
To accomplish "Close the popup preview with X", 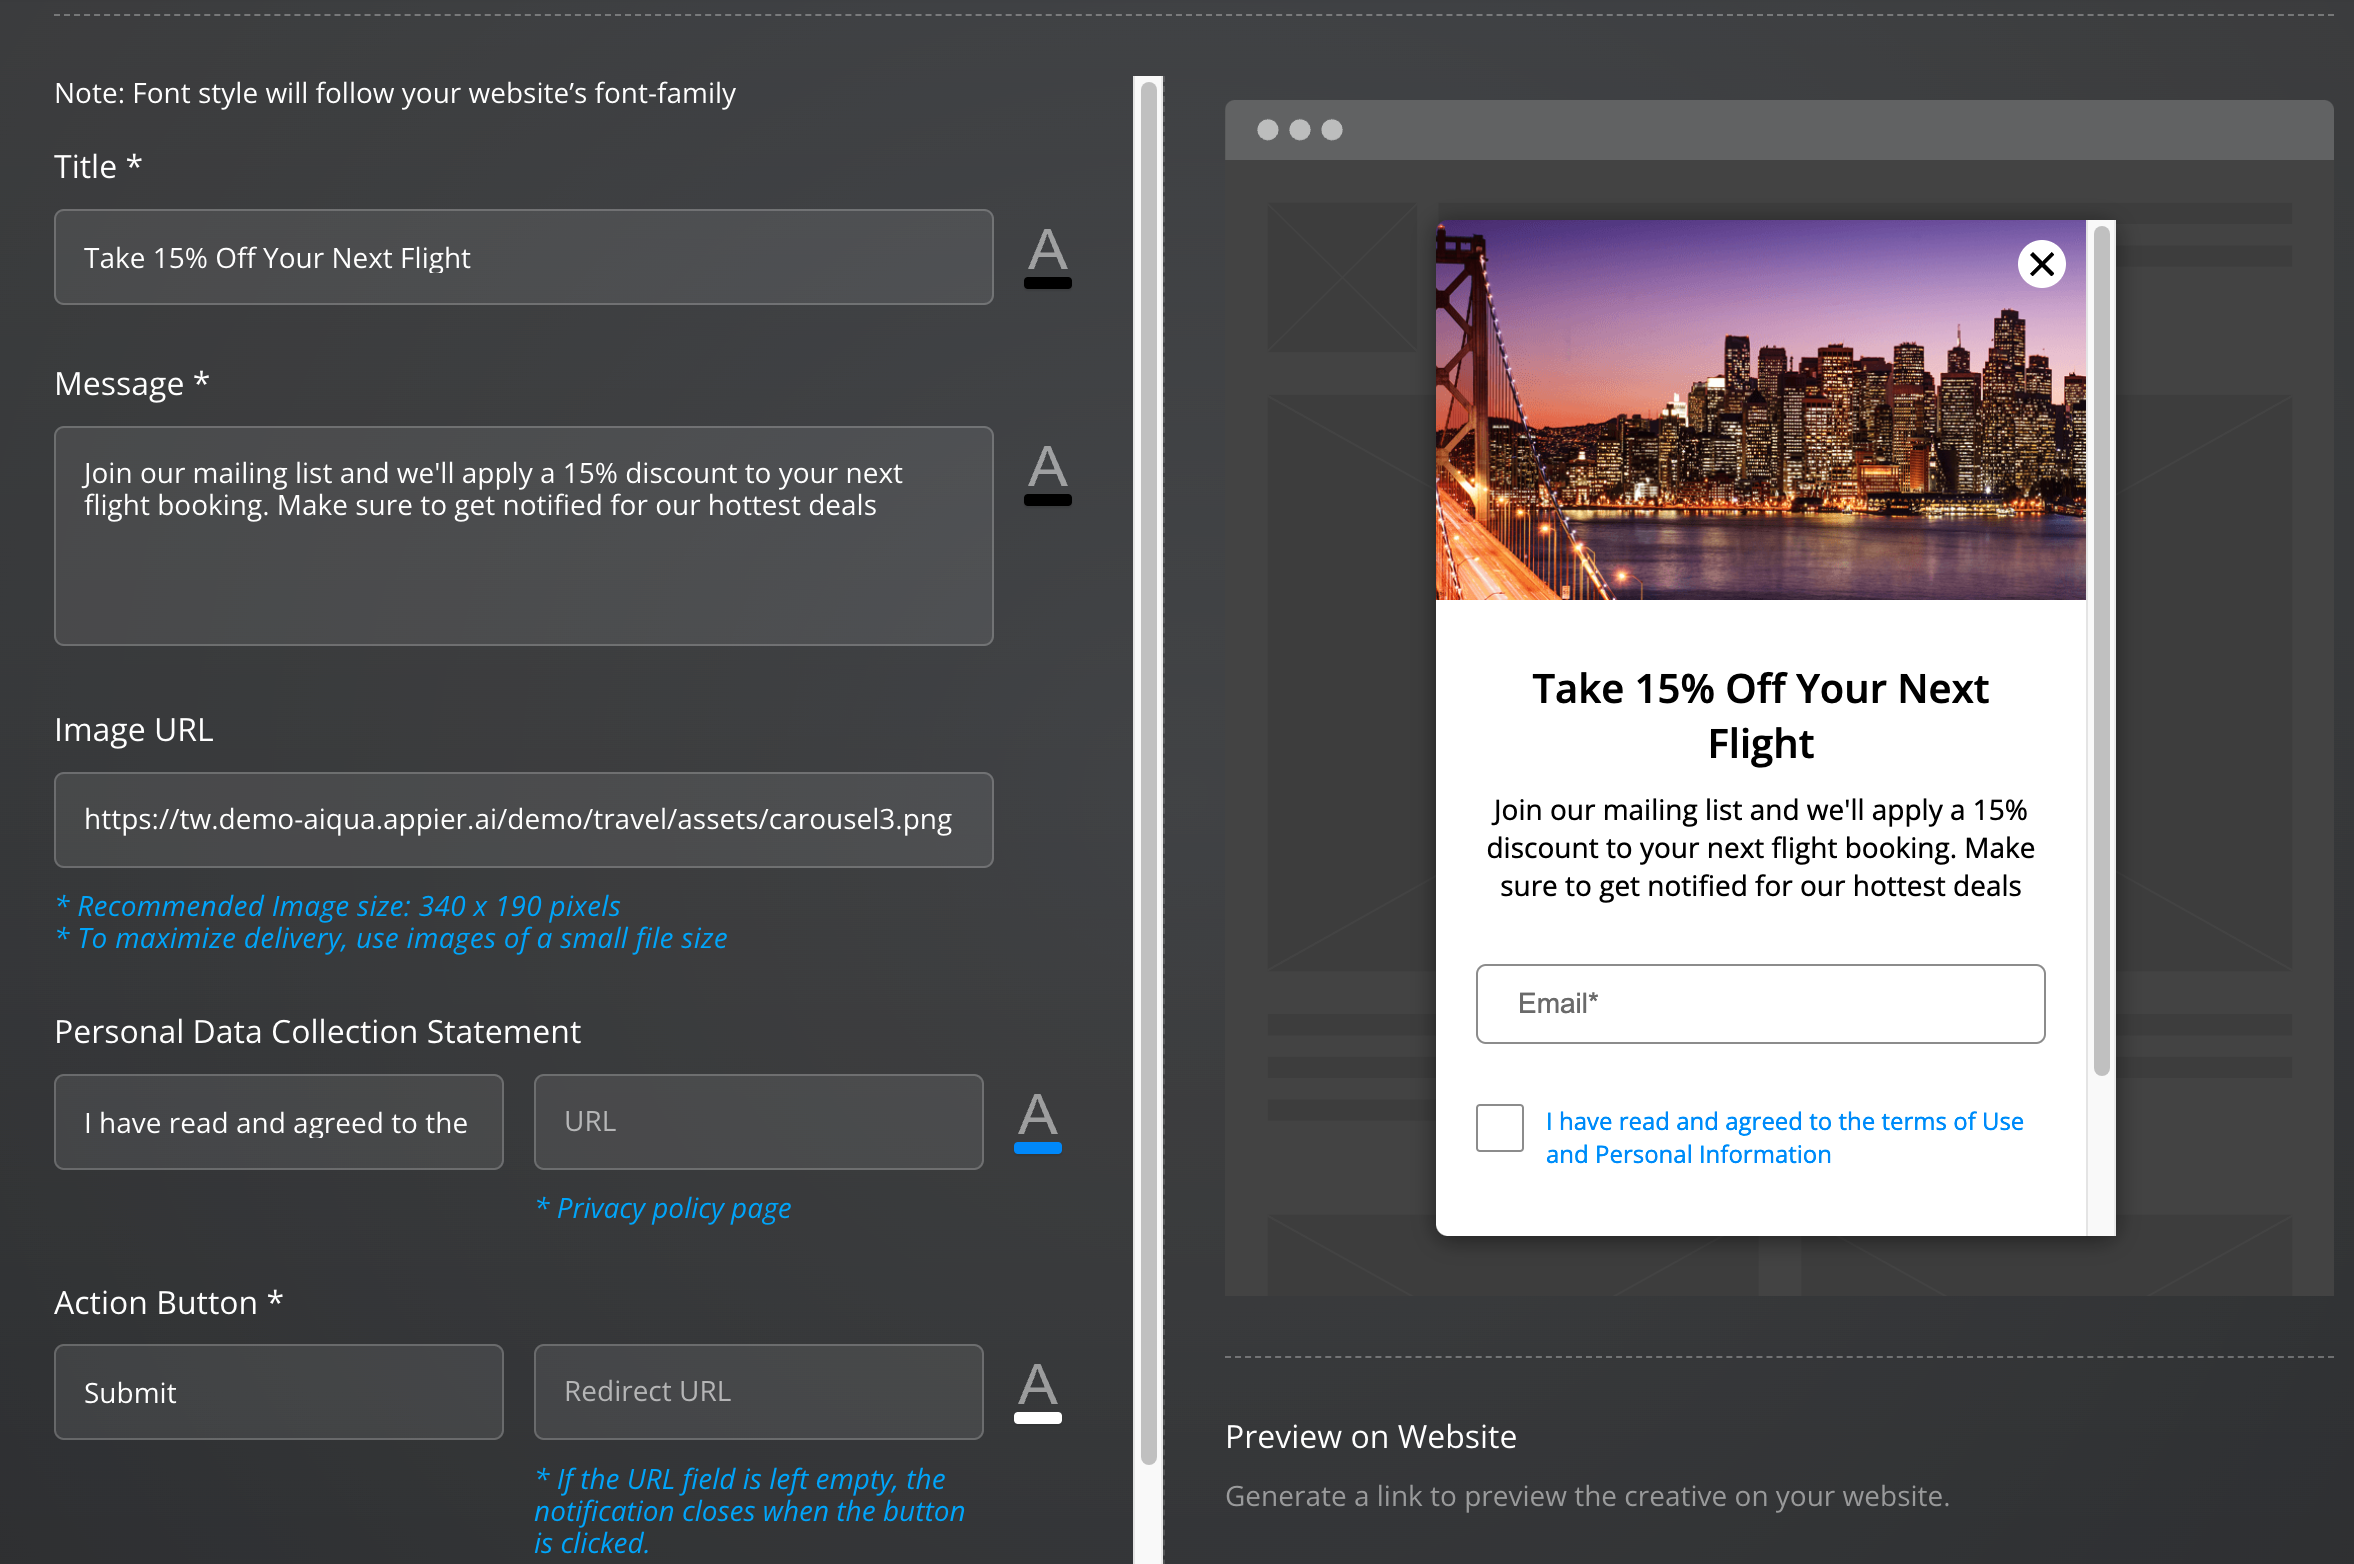I will [2041, 264].
